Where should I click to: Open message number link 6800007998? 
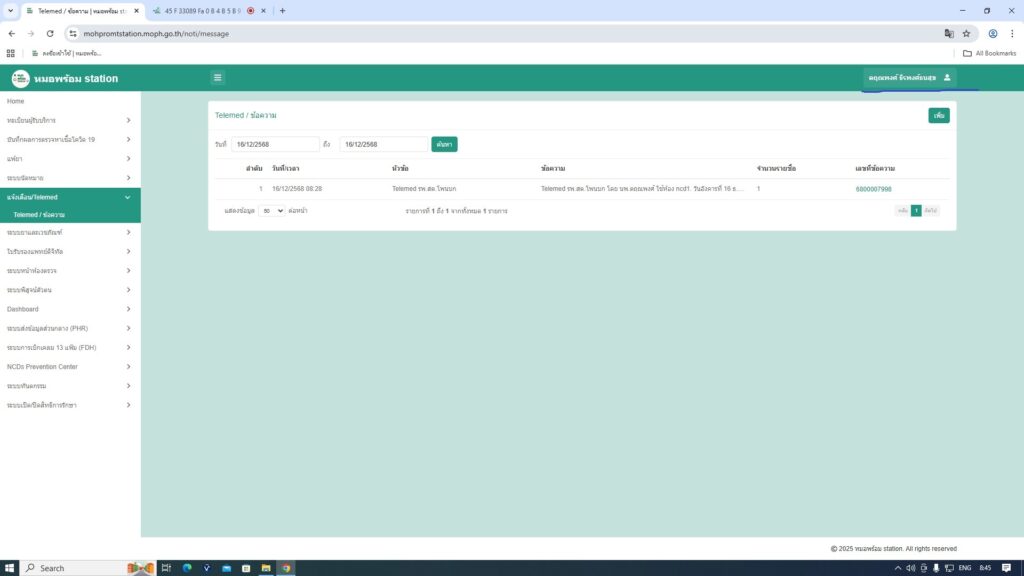[x=873, y=189]
